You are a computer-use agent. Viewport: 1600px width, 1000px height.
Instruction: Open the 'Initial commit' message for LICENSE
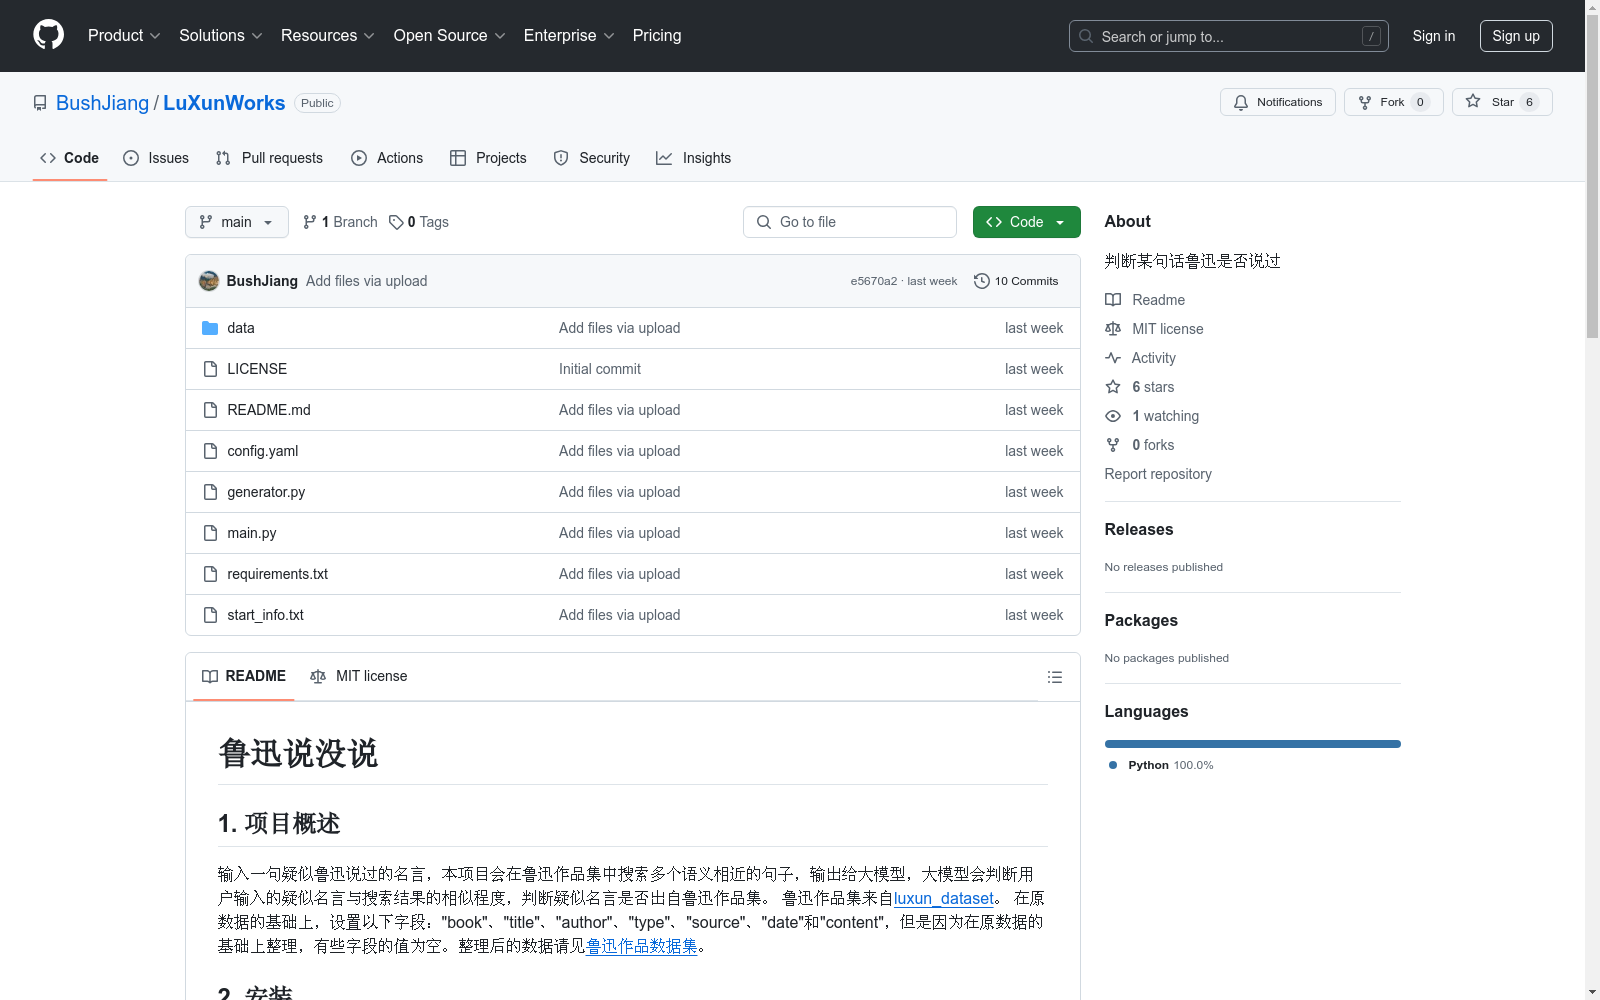point(600,369)
